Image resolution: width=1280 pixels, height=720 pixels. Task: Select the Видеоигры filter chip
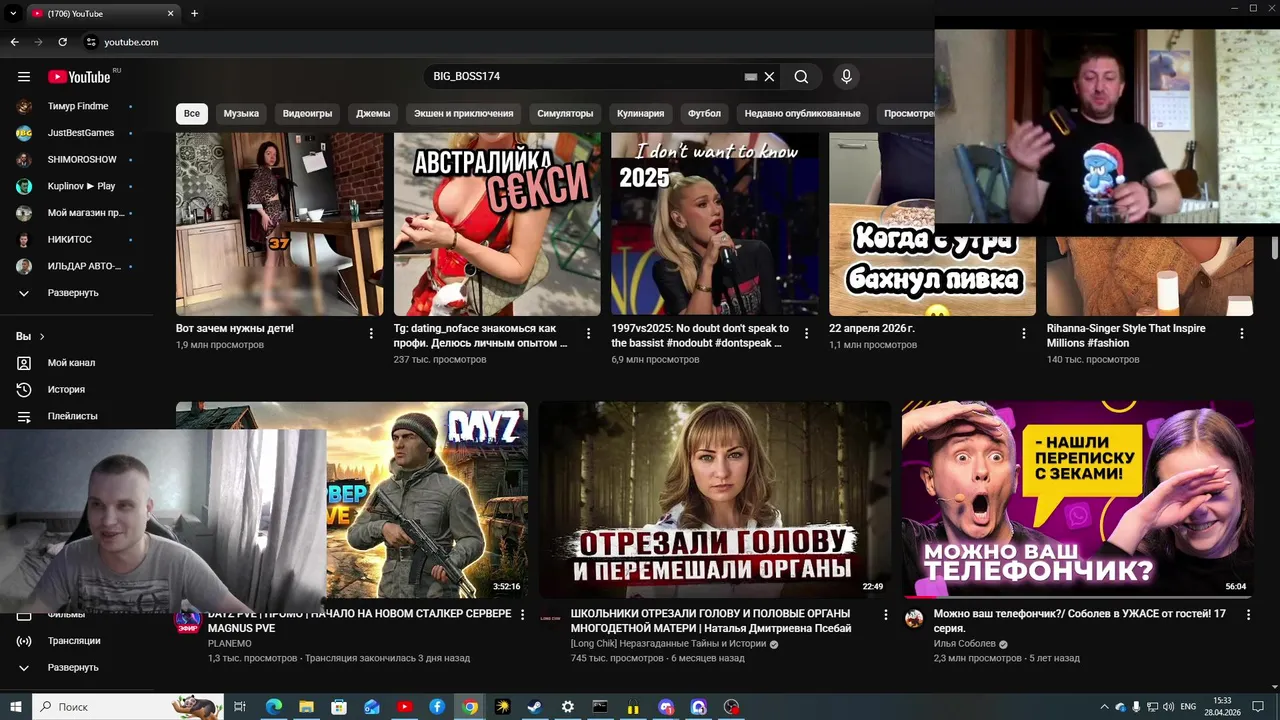pyautogui.click(x=307, y=114)
